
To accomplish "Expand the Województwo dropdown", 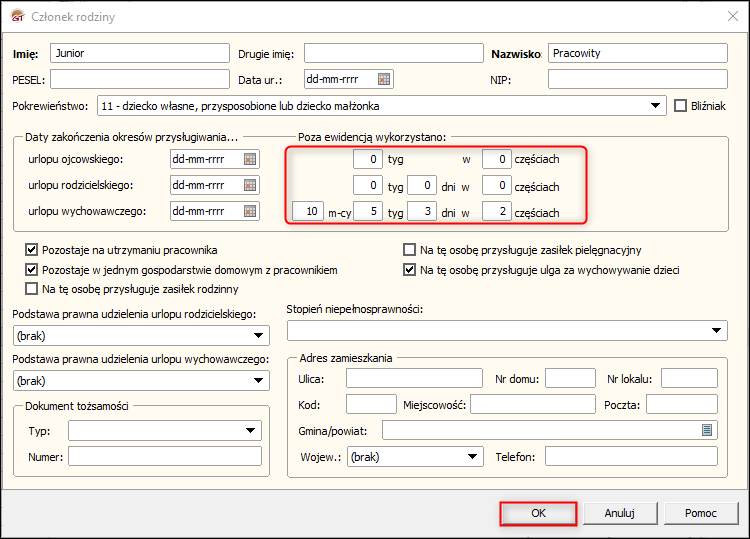I will click(x=473, y=457).
